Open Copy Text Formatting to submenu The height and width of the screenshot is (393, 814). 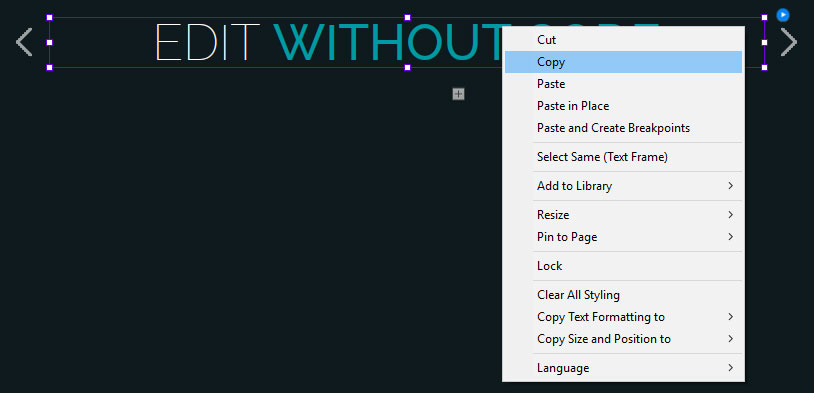(x=623, y=317)
